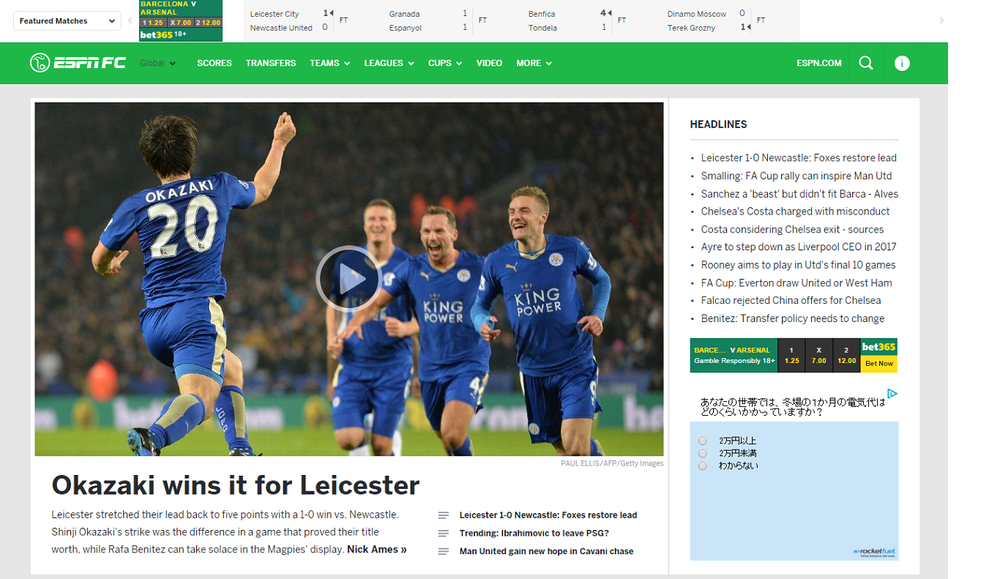
Task: Click the ESPN FC logo
Action: tap(78, 62)
